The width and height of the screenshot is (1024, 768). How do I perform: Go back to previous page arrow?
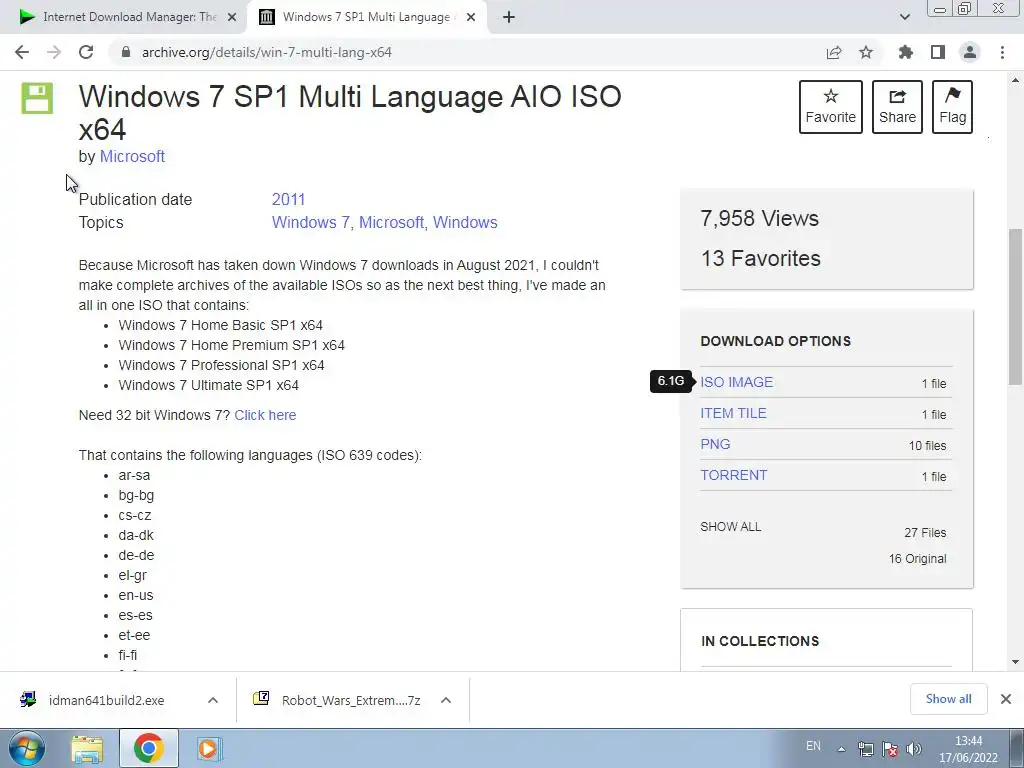click(22, 52)
